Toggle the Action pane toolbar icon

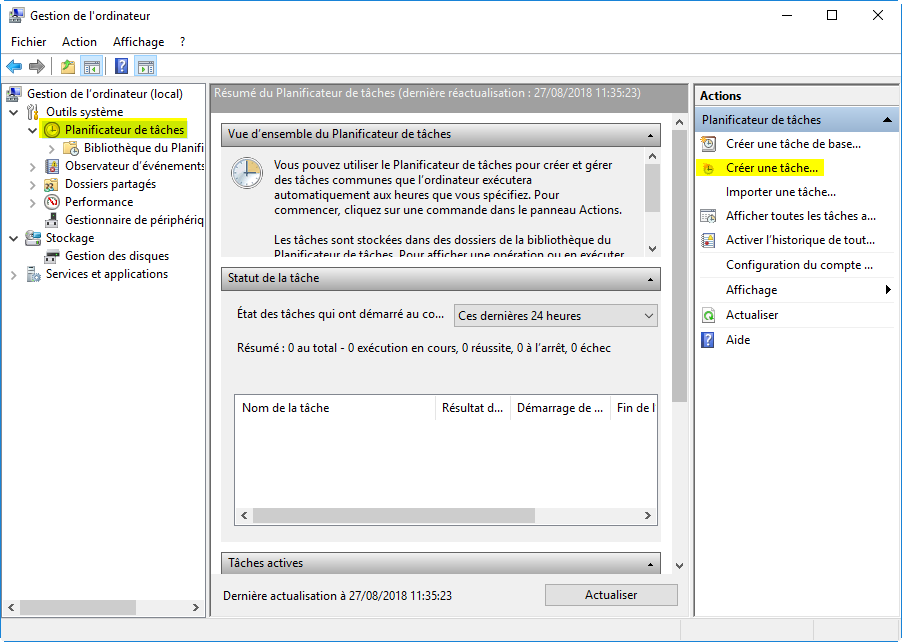tap(146, 67)
